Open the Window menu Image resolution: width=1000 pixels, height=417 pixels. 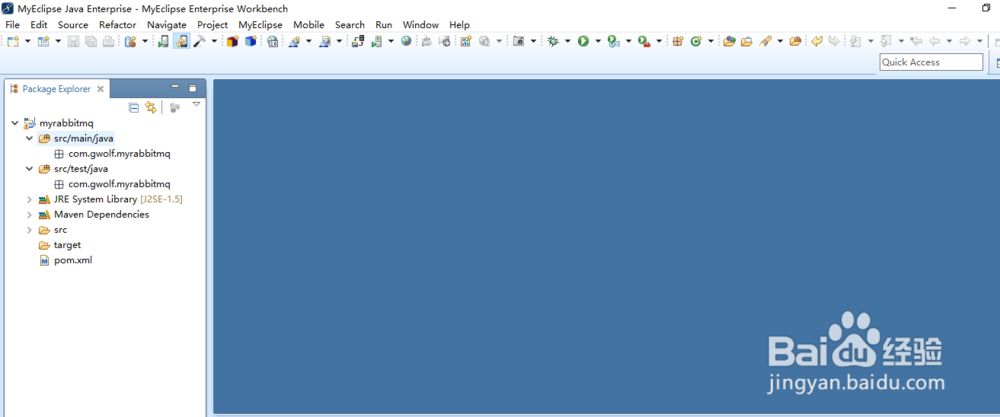(x=420, y=25)
